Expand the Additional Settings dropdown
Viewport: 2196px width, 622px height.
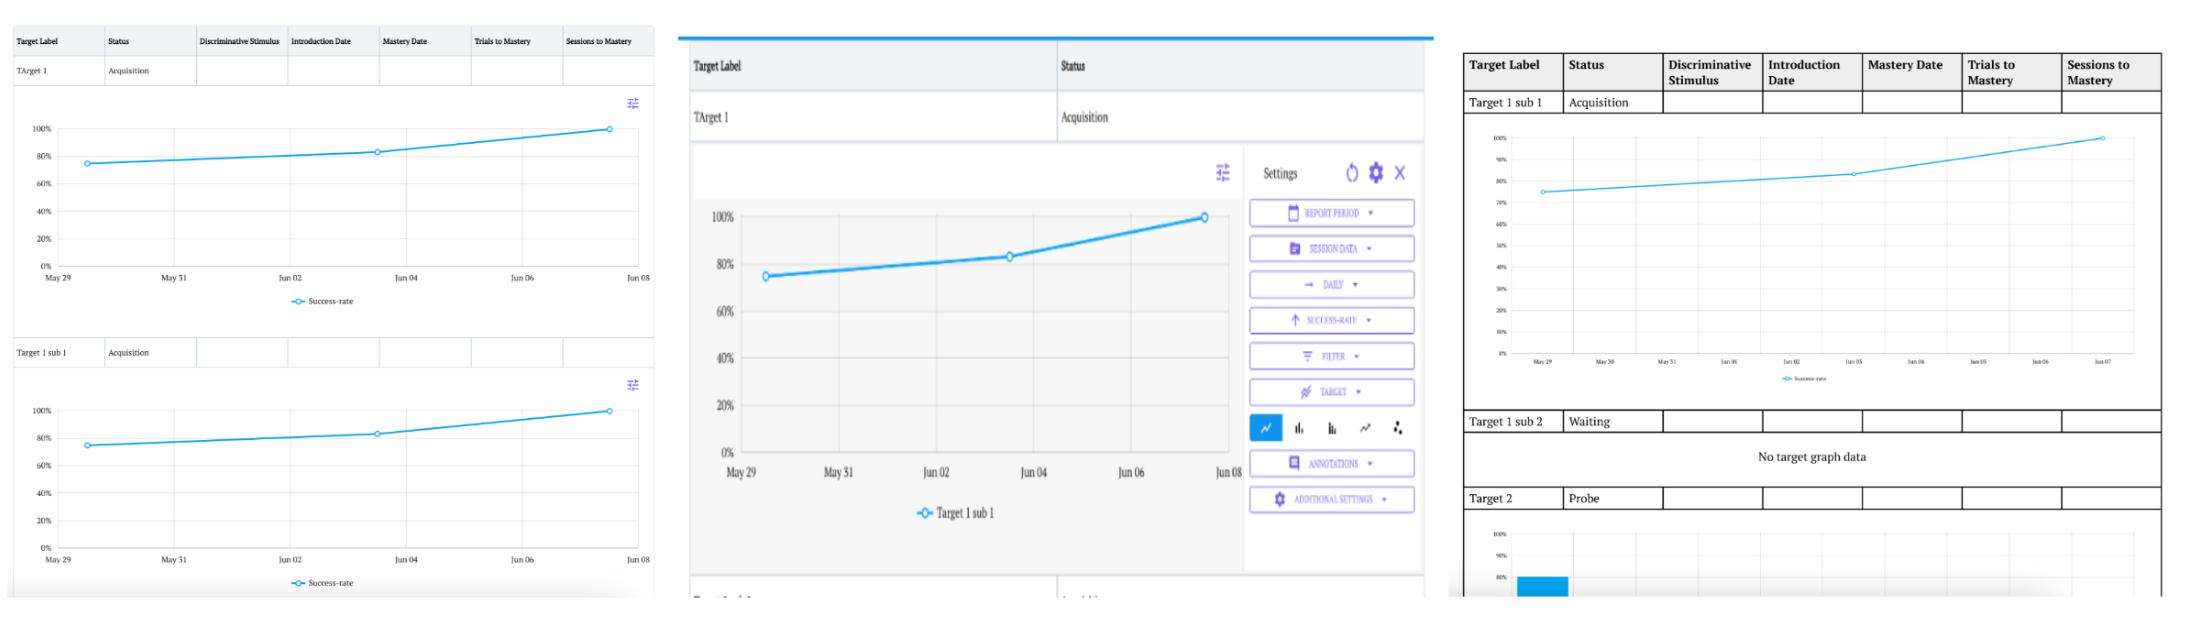(1332, 499)
